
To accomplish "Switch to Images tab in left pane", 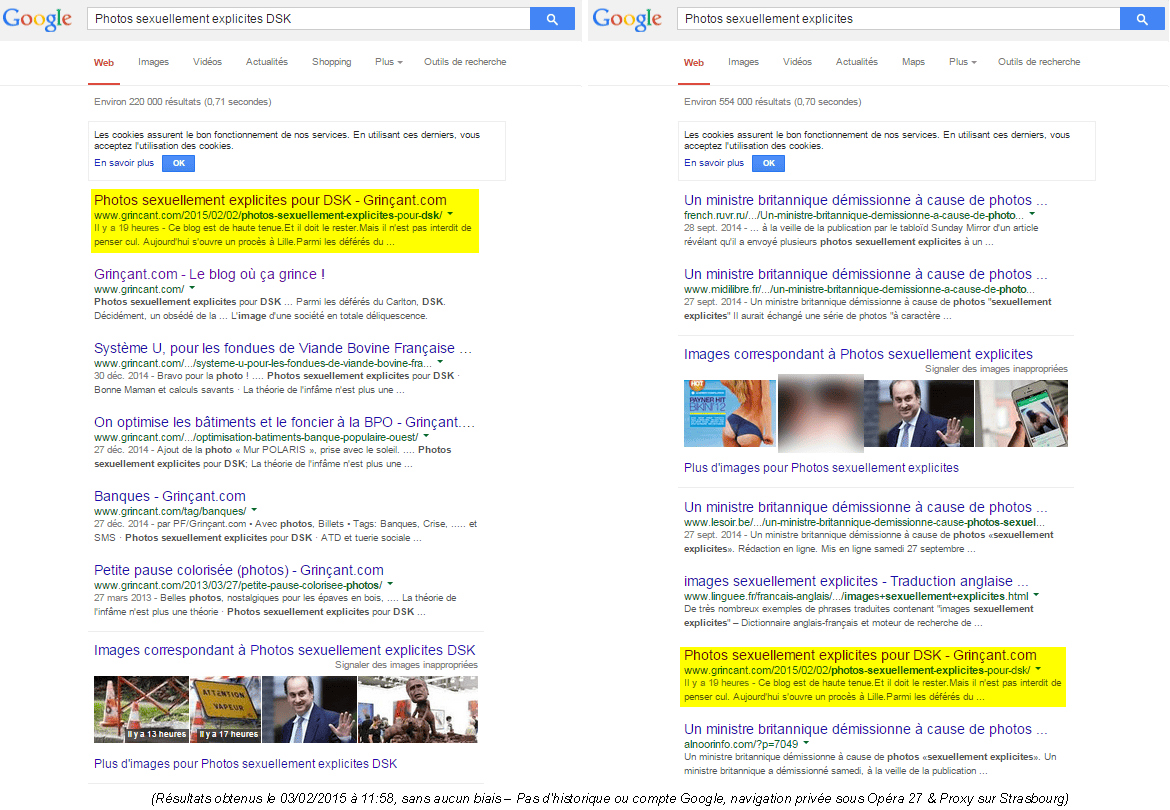I will [153, 62].
